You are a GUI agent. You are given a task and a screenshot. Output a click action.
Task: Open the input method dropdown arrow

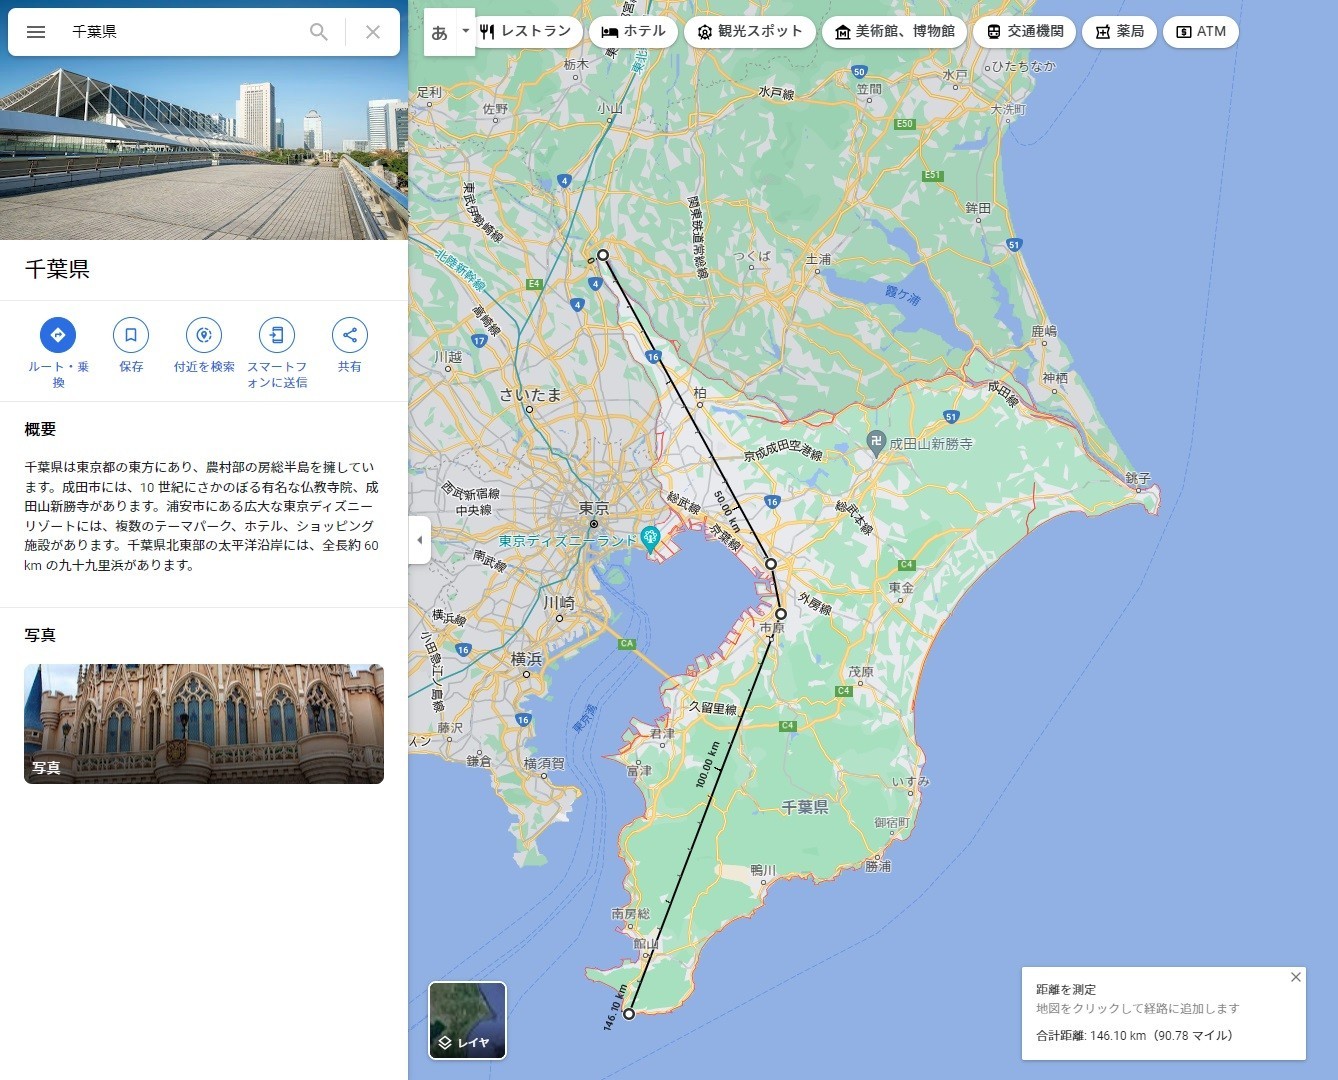click(x=465, y=31)
